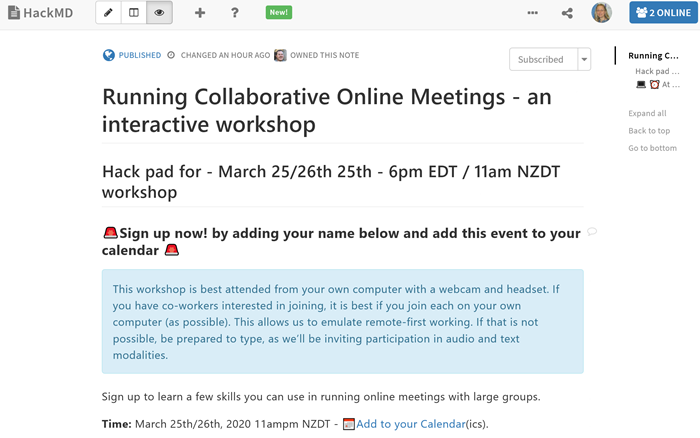Switch to edit mode with pencil icon
Image resolution: width=700 pixels, height=438 pixels.
click(x=109, y=13)
